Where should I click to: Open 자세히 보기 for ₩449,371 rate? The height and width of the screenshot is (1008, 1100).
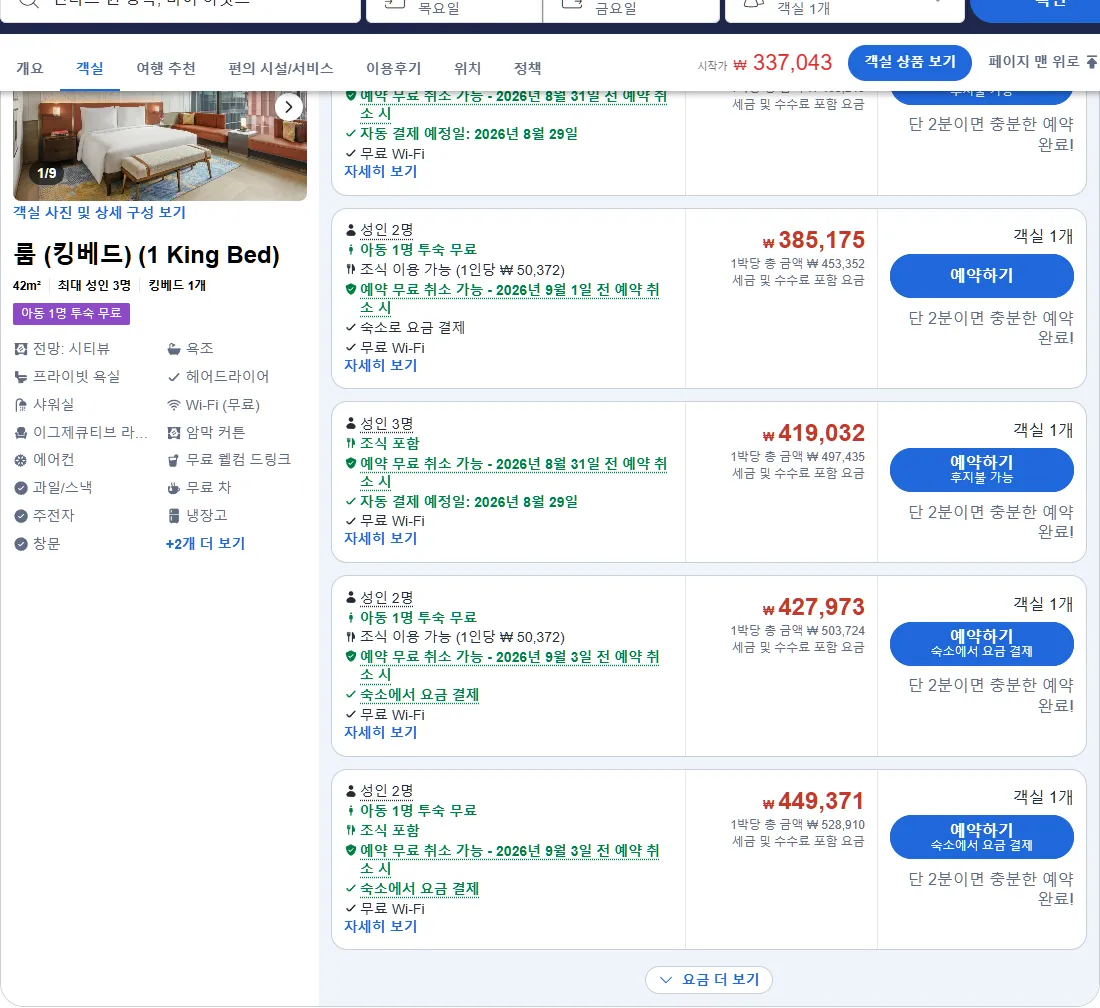point(380,927)
